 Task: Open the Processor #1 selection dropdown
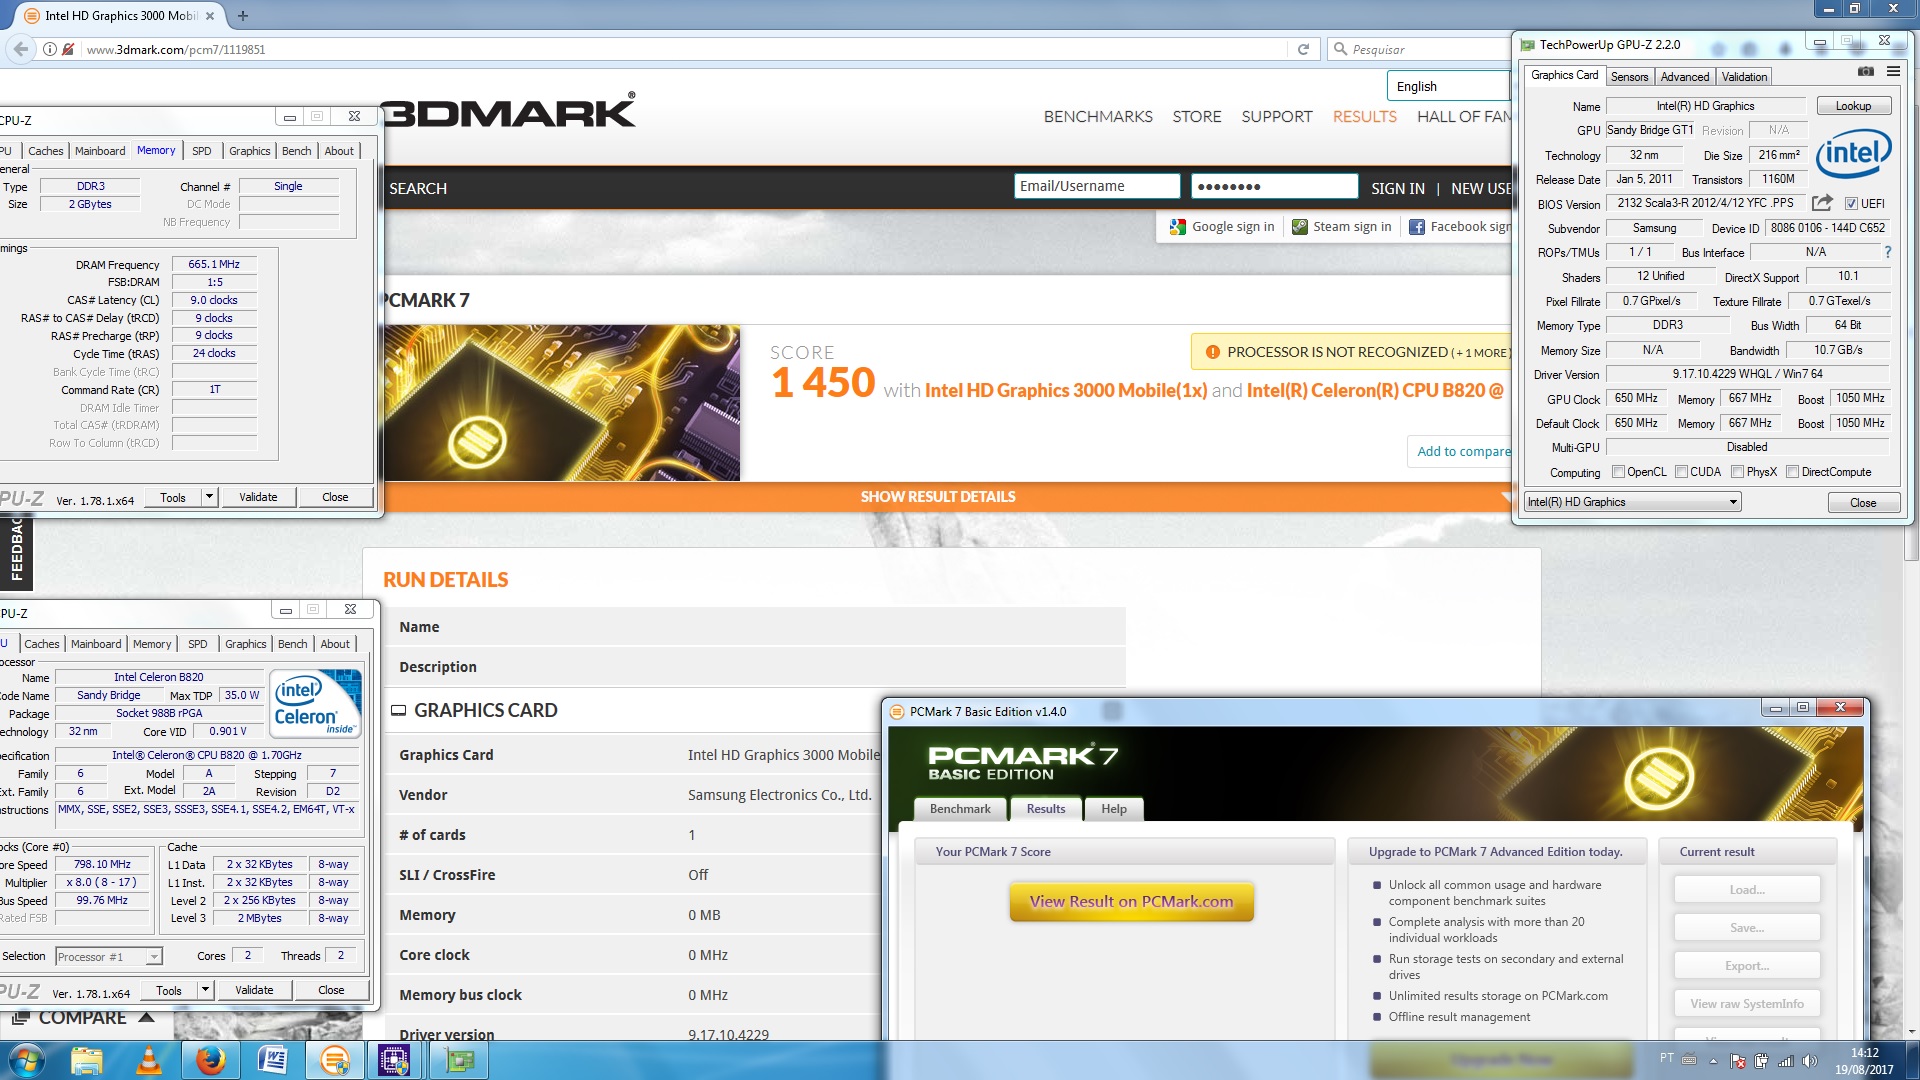pyautogui.click(x=109, y=957)
